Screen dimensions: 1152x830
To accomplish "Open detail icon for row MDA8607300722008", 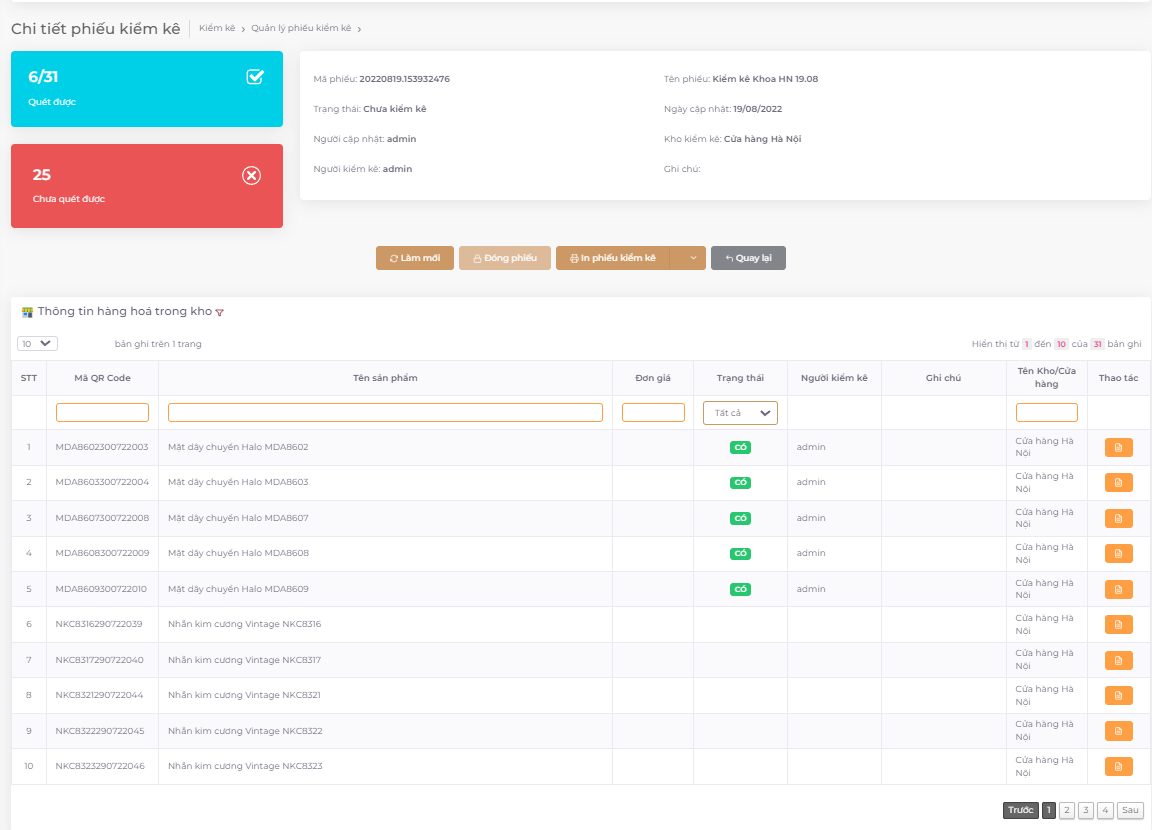I will (1118, 518).
